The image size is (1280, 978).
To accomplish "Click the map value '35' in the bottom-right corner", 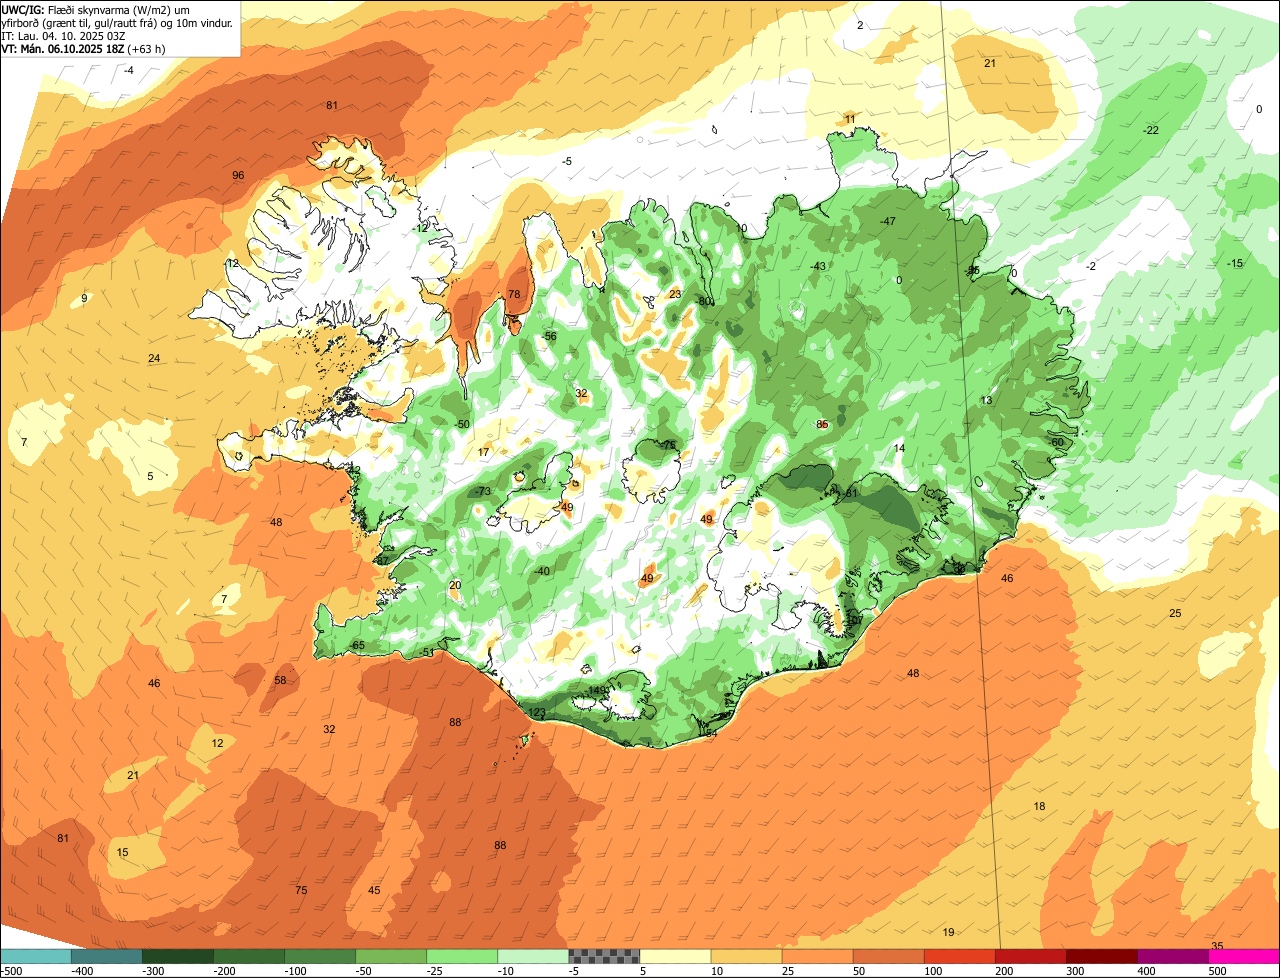I will coord(1217,946).
